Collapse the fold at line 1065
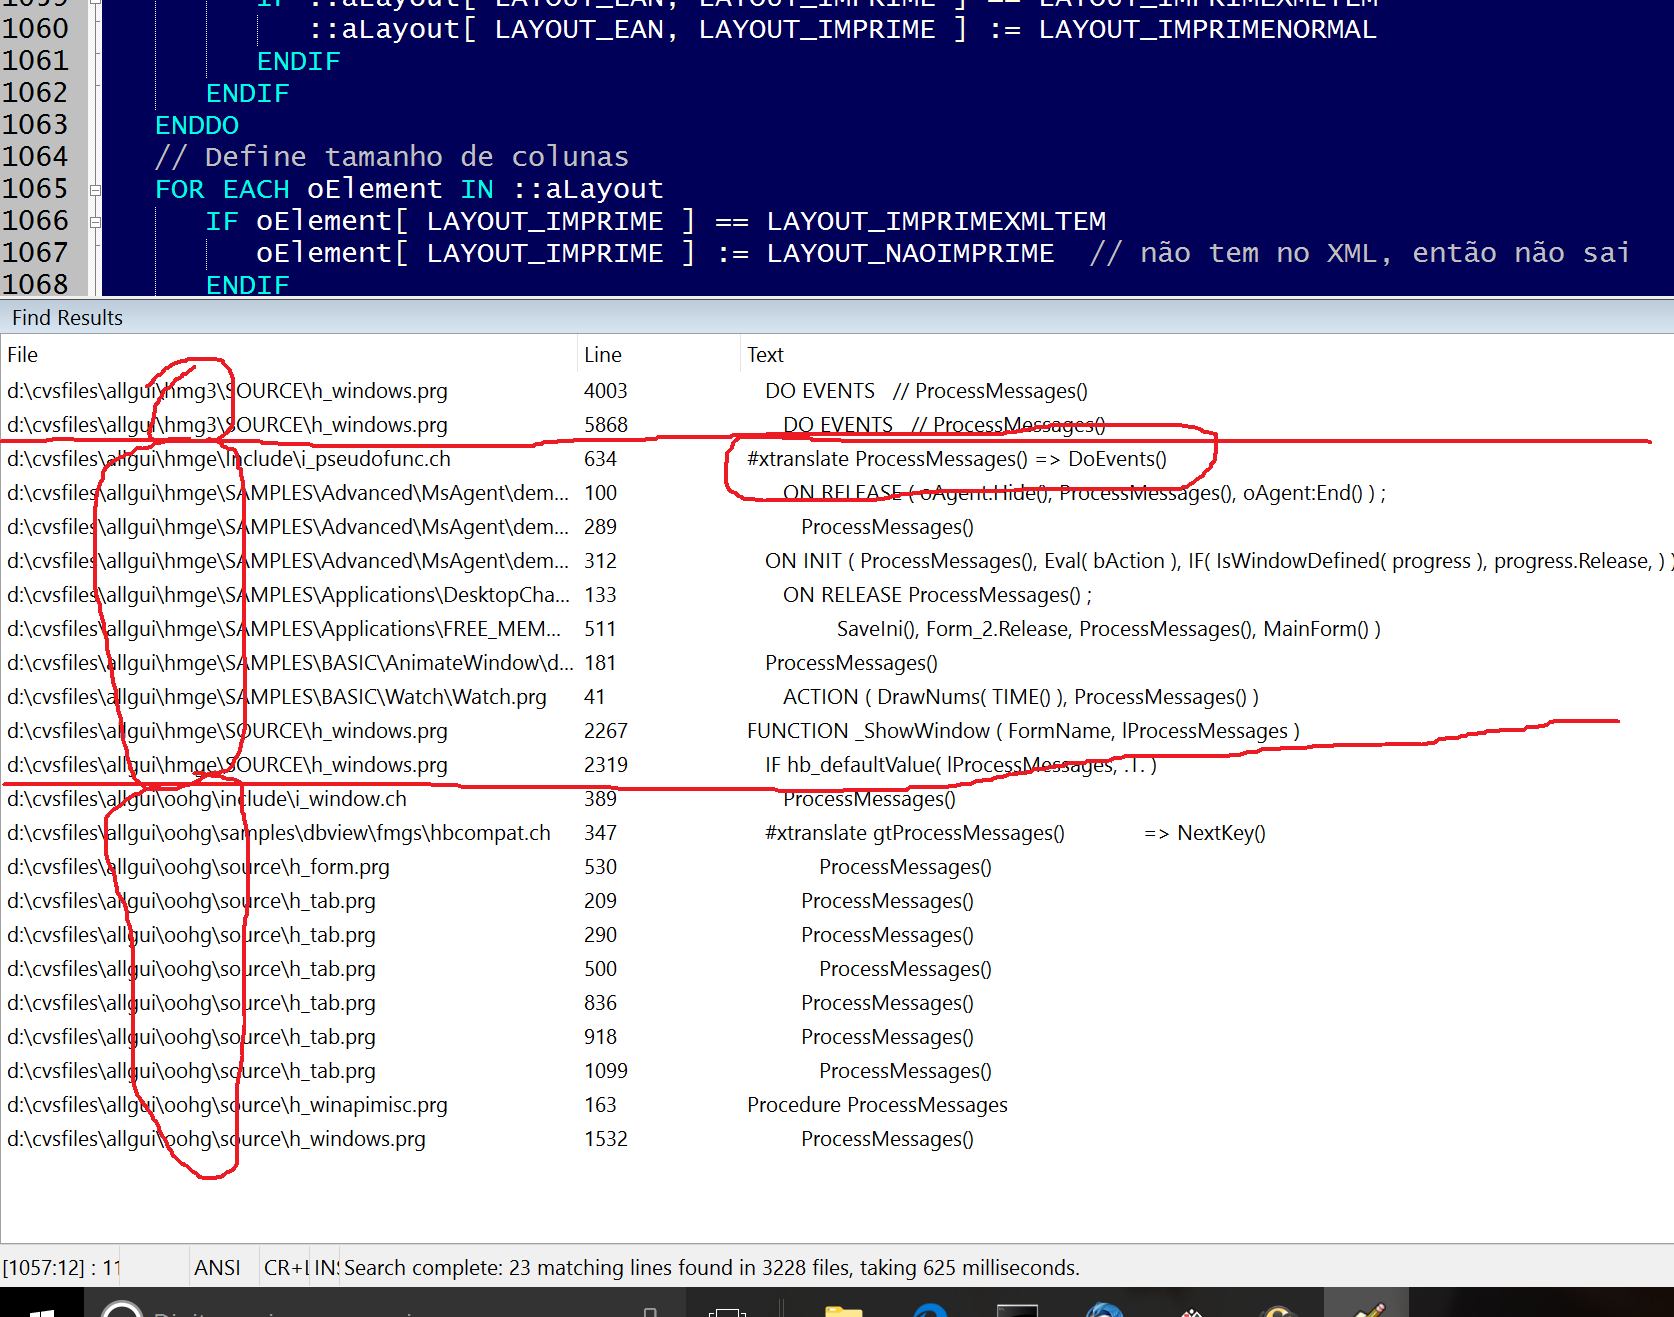 pos(95,190)
